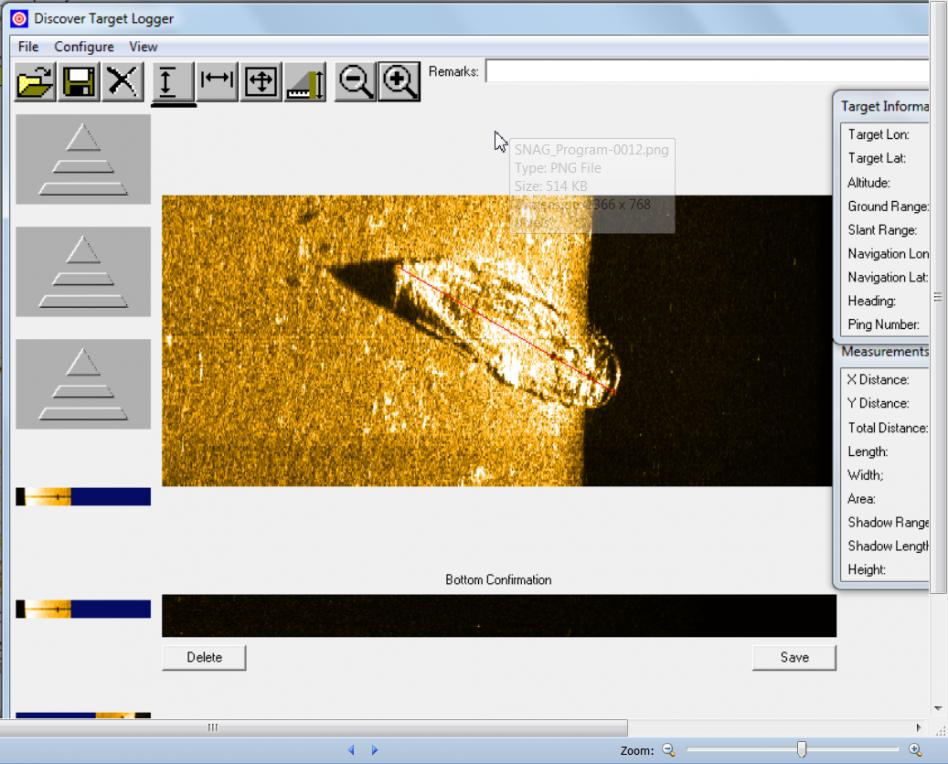Viewport: 948px width, 764px height.
Task: Select the first pyramid target thumbnail
Action: pos(83,159)
